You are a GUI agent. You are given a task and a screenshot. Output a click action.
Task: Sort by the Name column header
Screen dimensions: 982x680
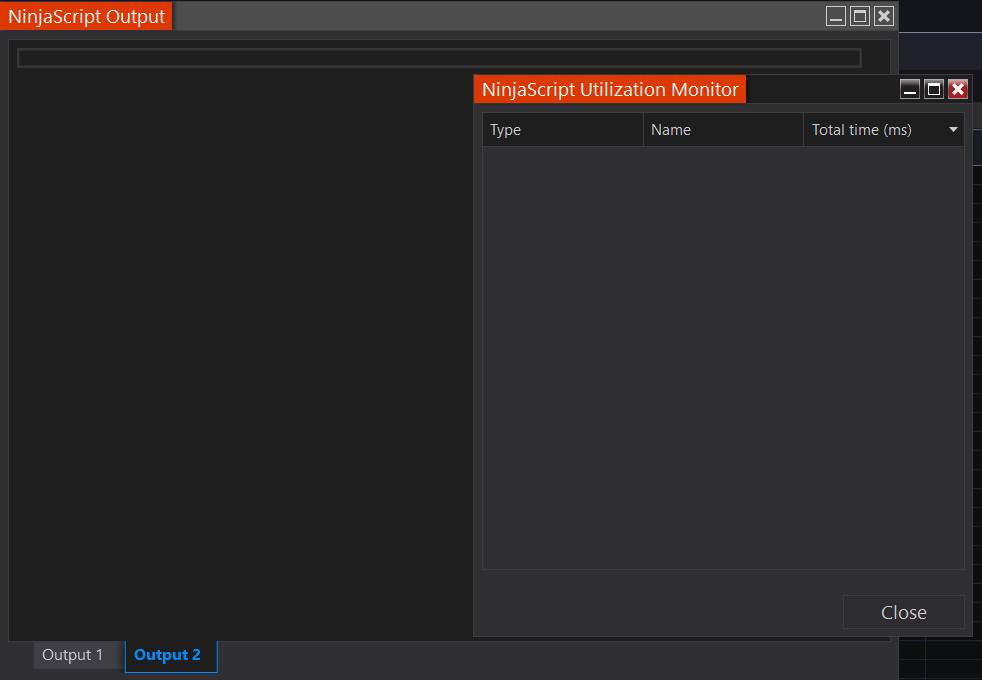pyautogui.click(x=723, y=130)
